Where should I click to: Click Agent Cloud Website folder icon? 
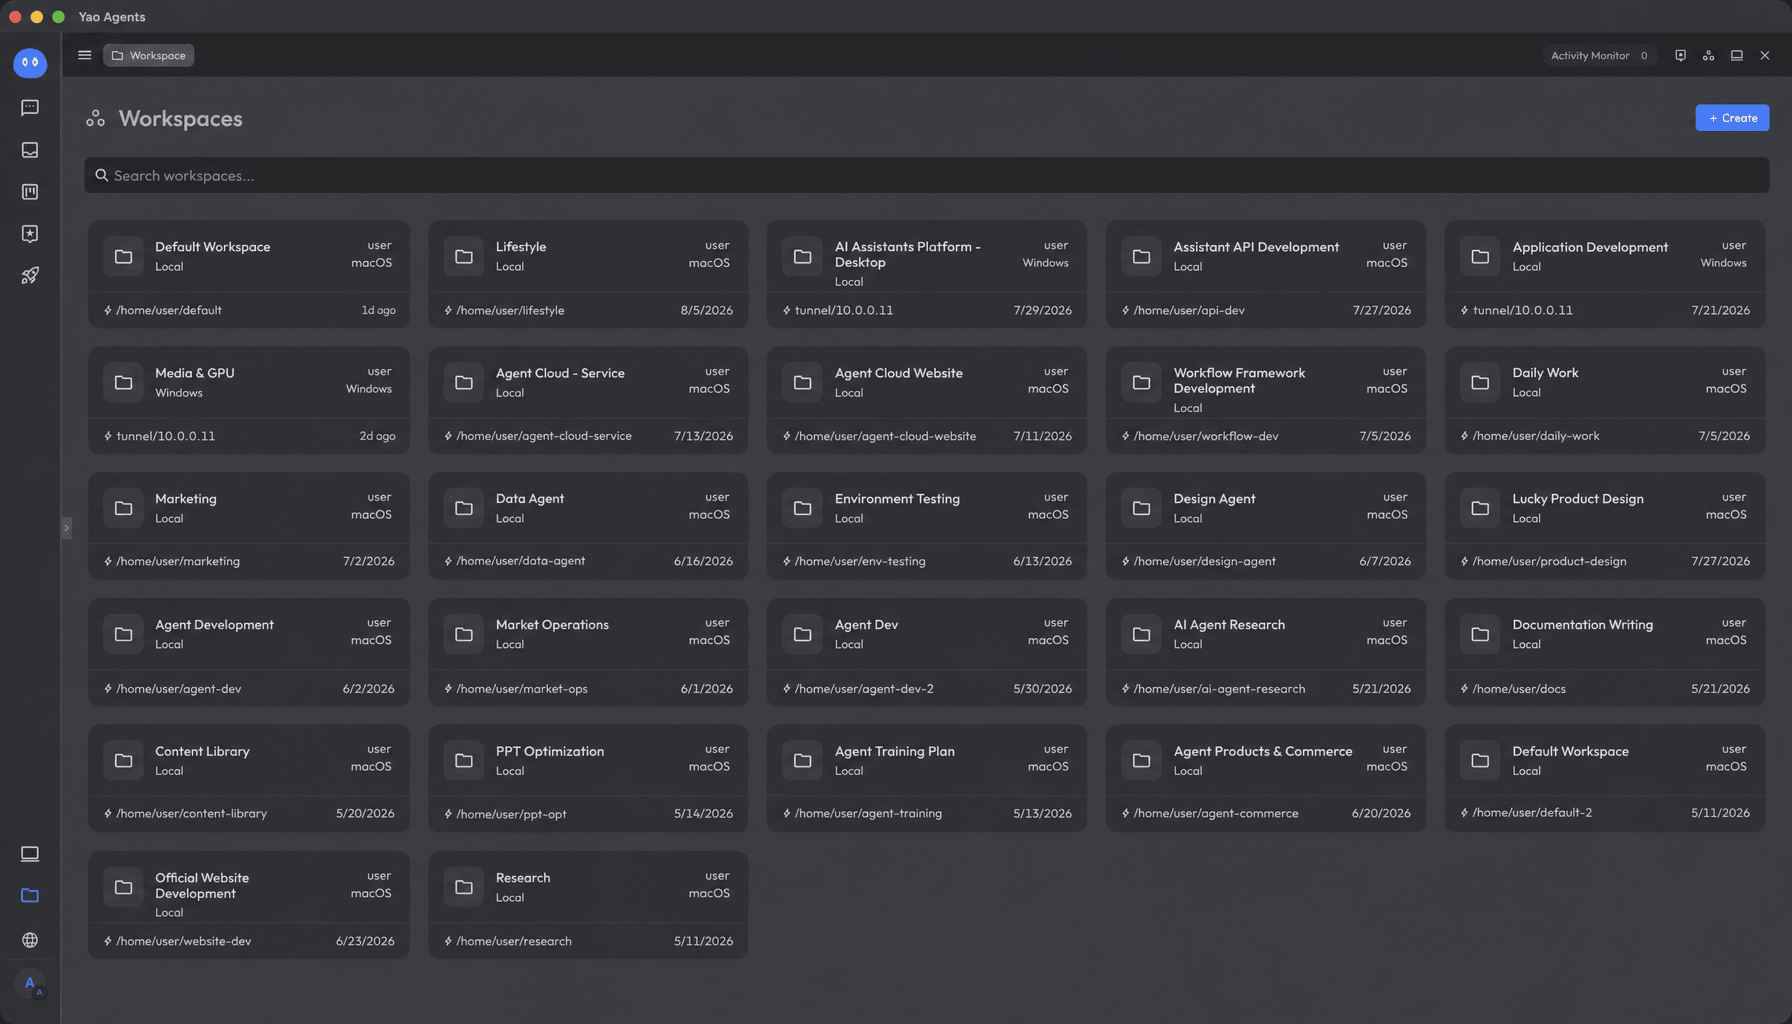(802, 383)
